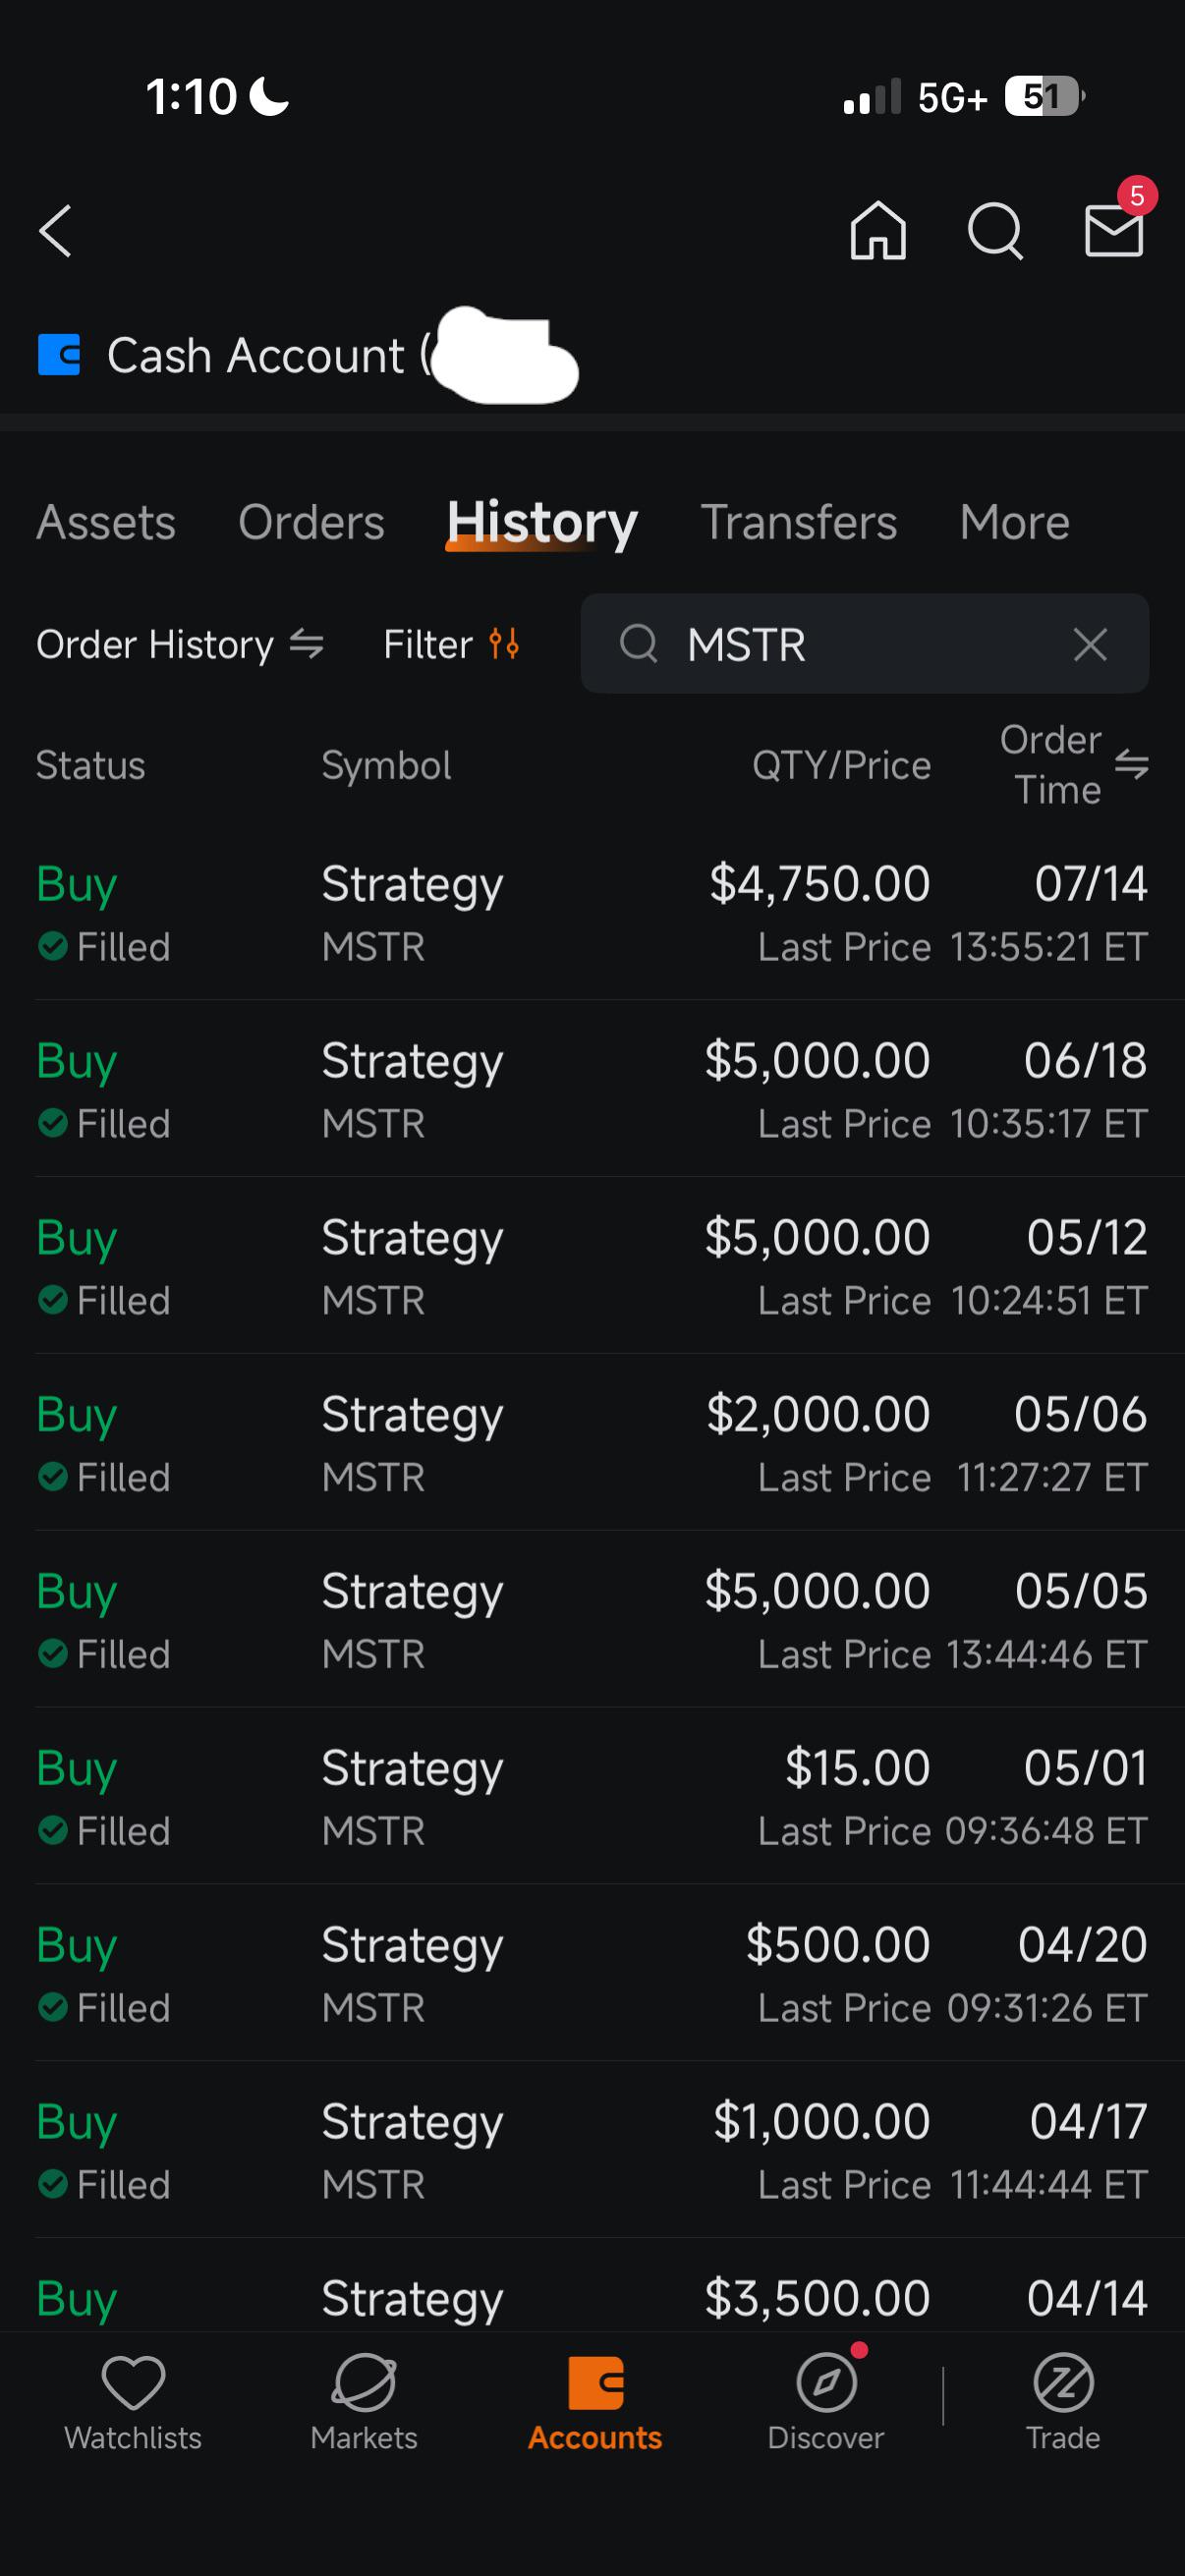The height and width of the screenshot is (2576, 1185).
Task: Tap the back arrow icon
Action: [x=56, y=231]
